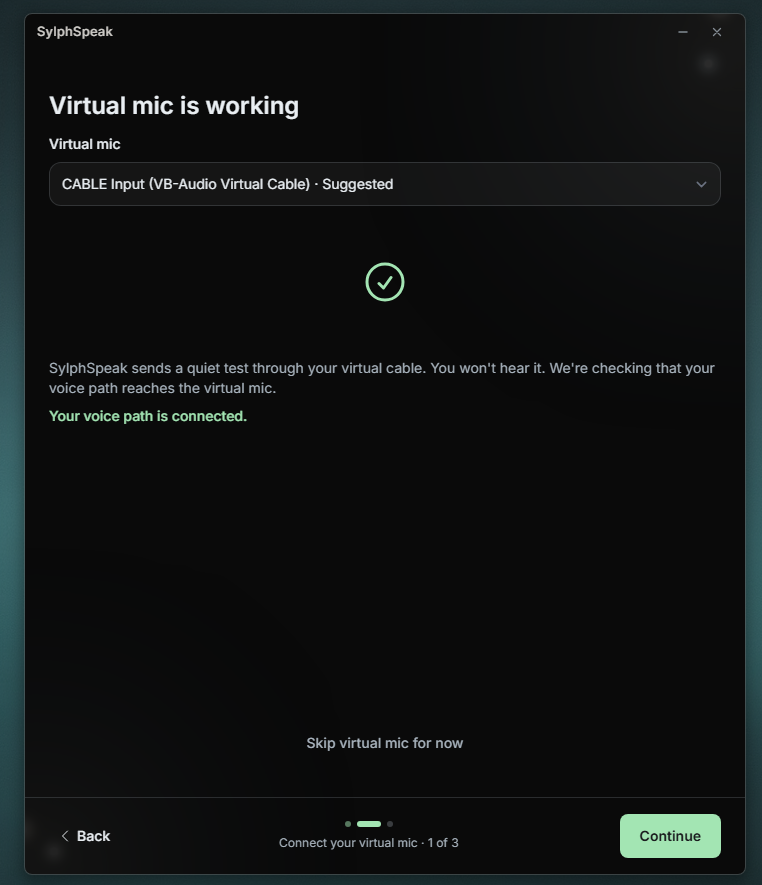Click the SylphSpeak window title
This screenshot has height=885, width=762.
[75, 32]
